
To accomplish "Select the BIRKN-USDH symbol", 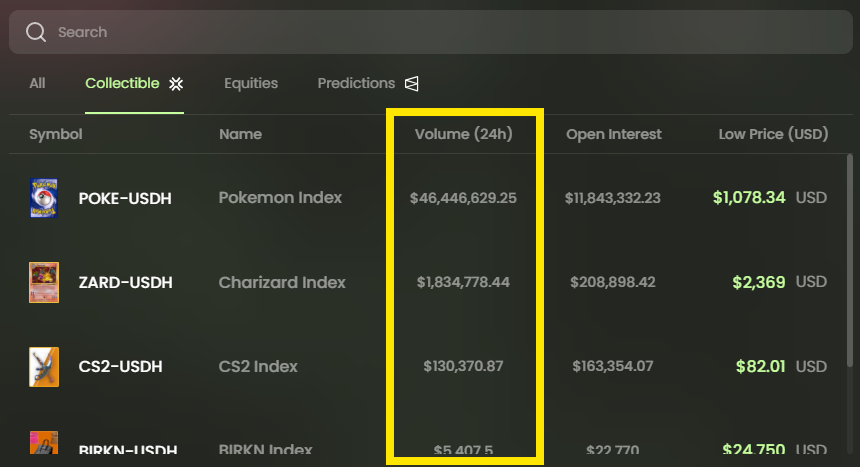I will pyautogui.click(x=128, y=450).
